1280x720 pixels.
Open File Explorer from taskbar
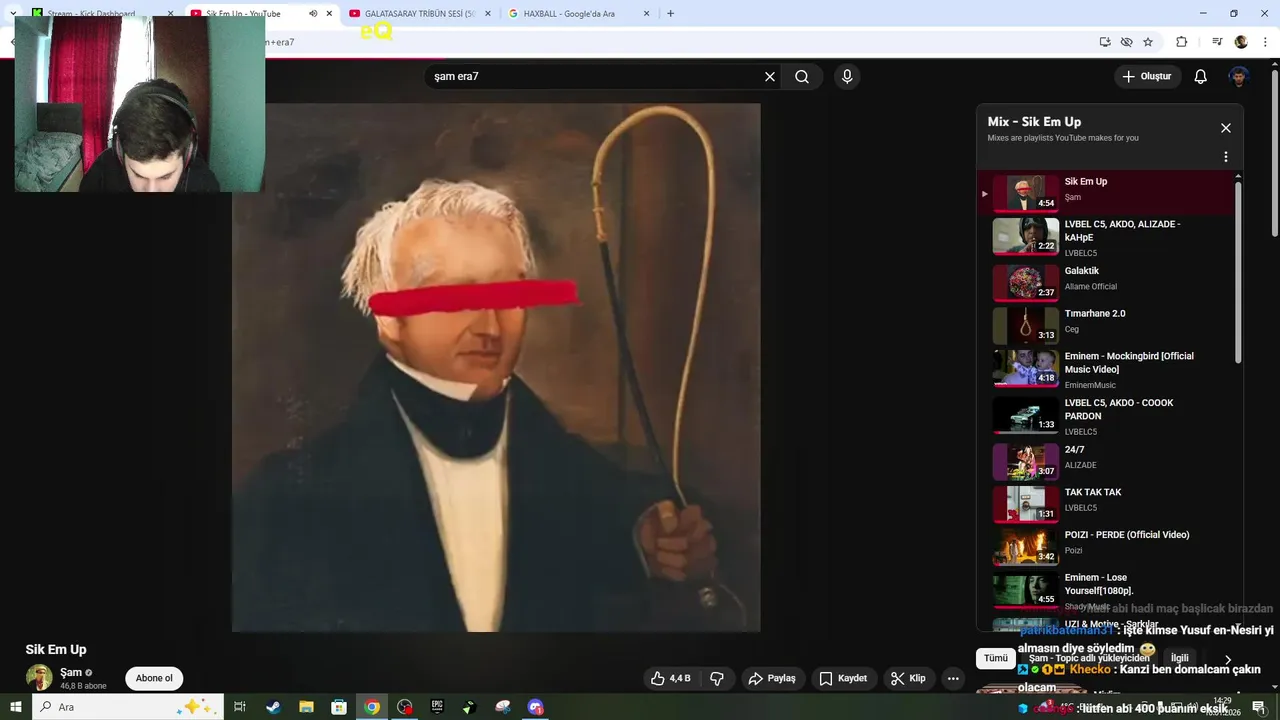[x=306, y=707]
